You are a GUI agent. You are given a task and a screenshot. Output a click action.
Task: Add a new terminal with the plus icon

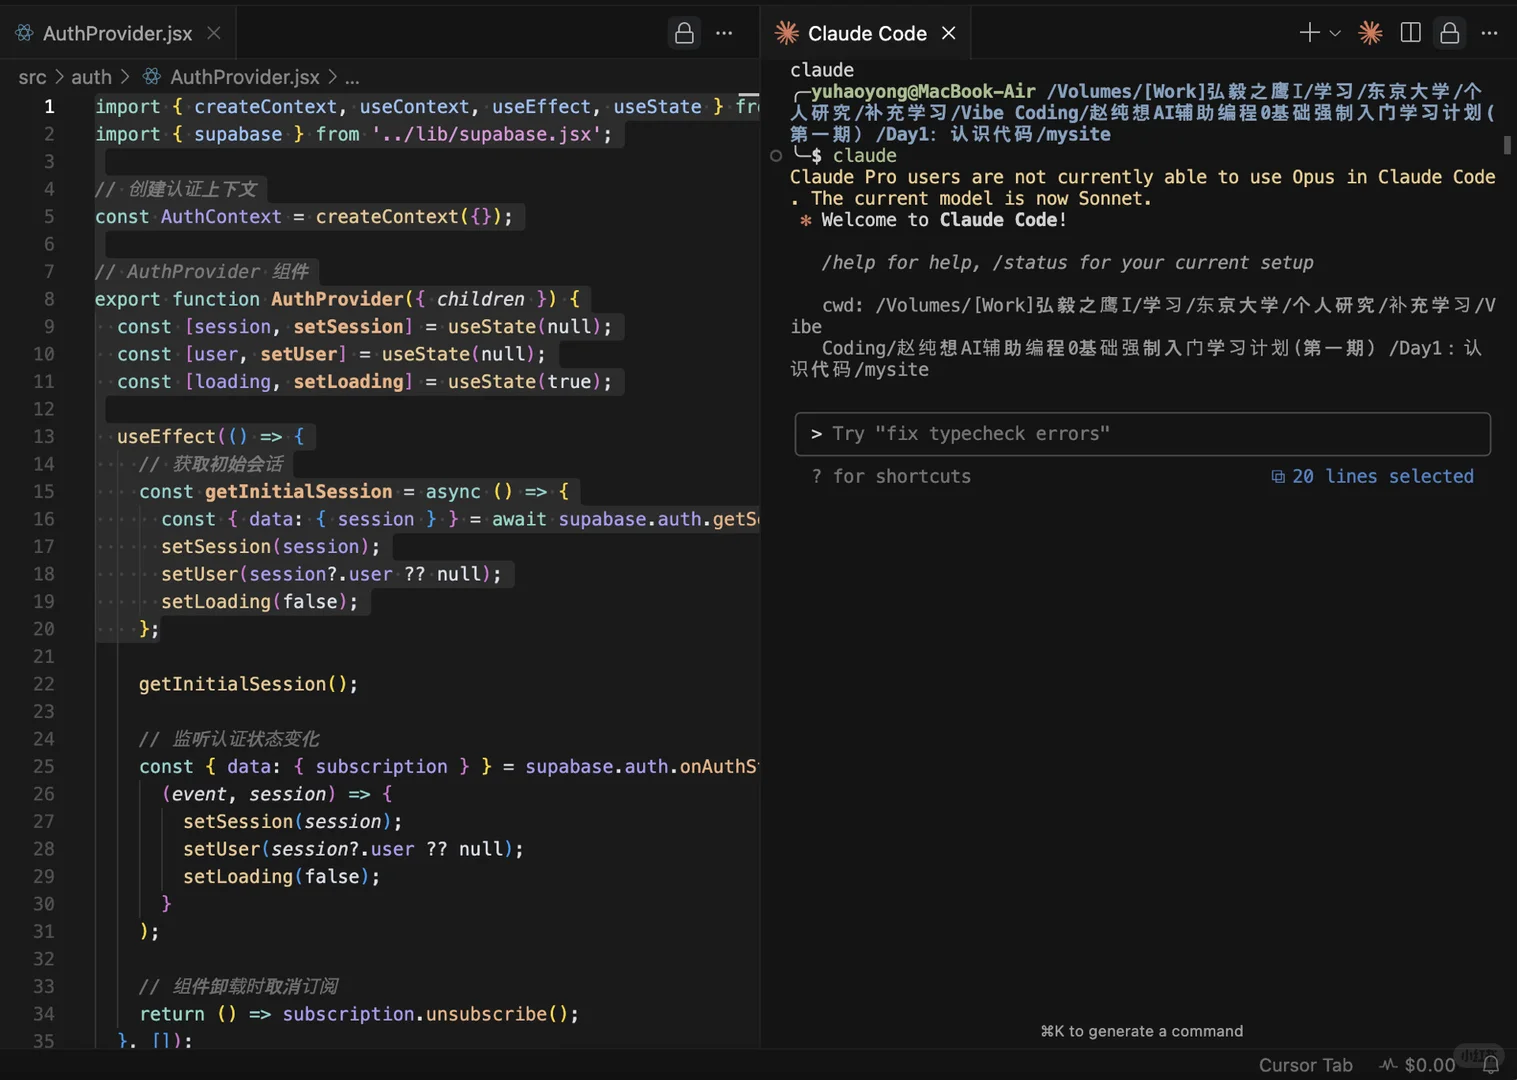pyautogui.click(x=1309, y=33)
